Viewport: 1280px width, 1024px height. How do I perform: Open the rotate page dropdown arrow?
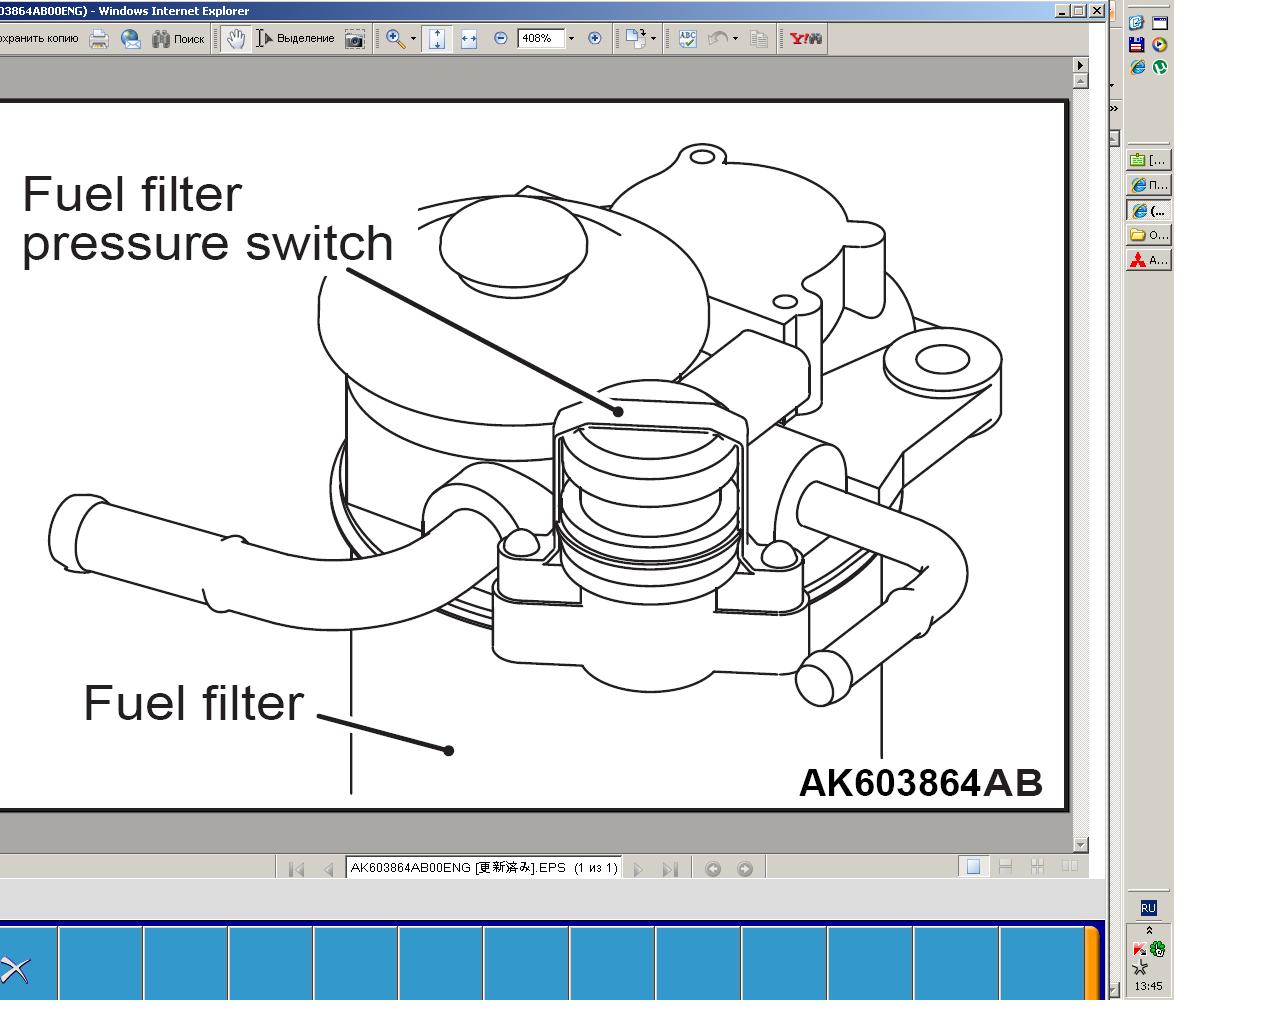653,39
